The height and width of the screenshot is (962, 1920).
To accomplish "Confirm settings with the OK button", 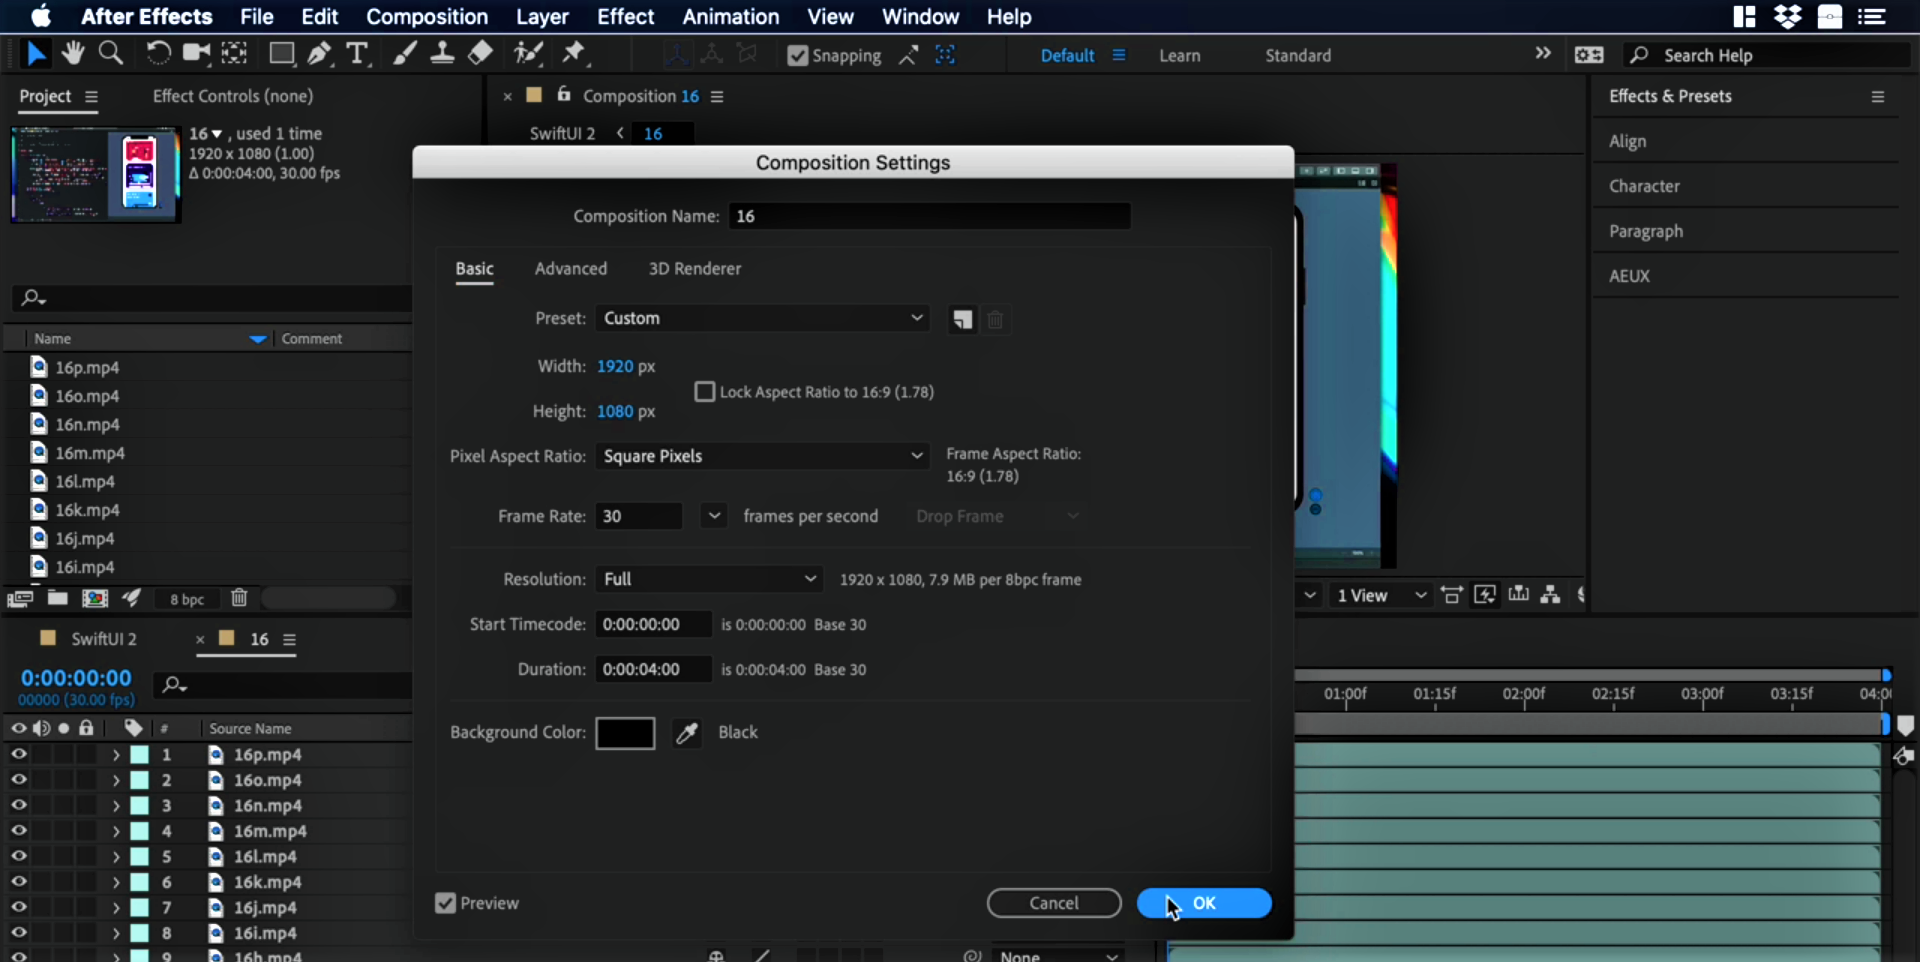I will coord(1204,903).
